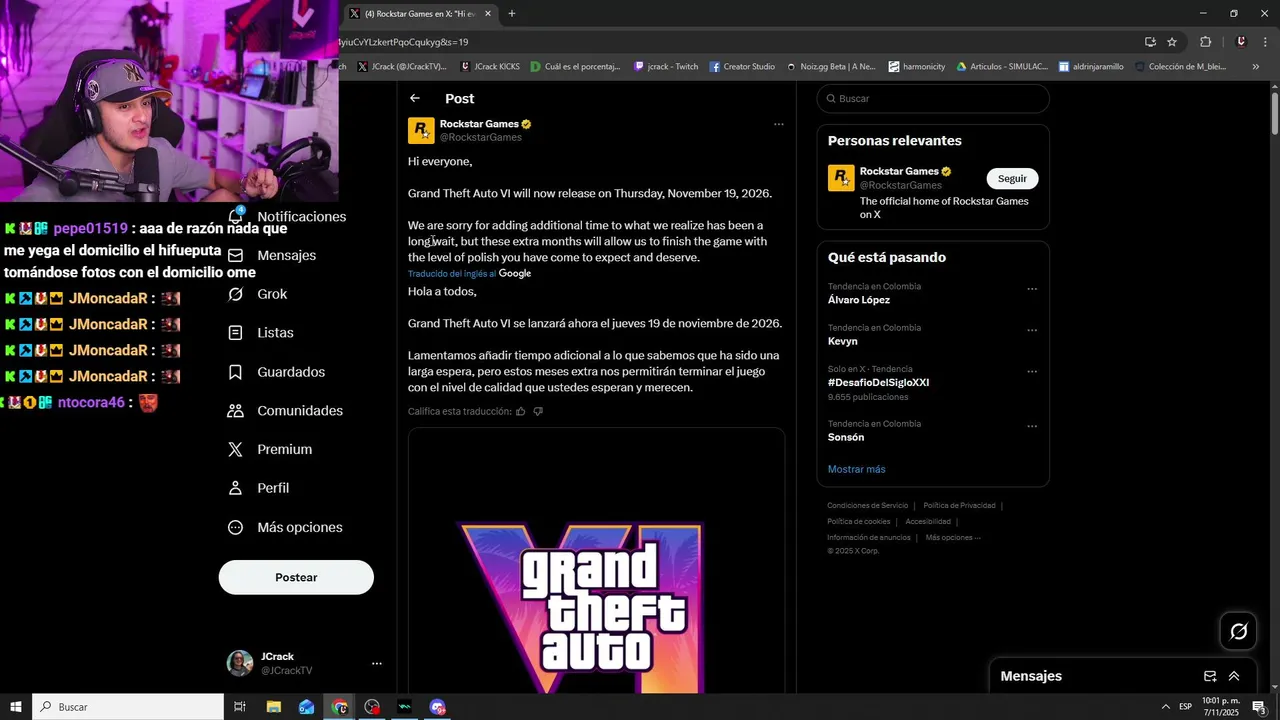Click JCrack profile avatar in sidebar

click(240, 663)
